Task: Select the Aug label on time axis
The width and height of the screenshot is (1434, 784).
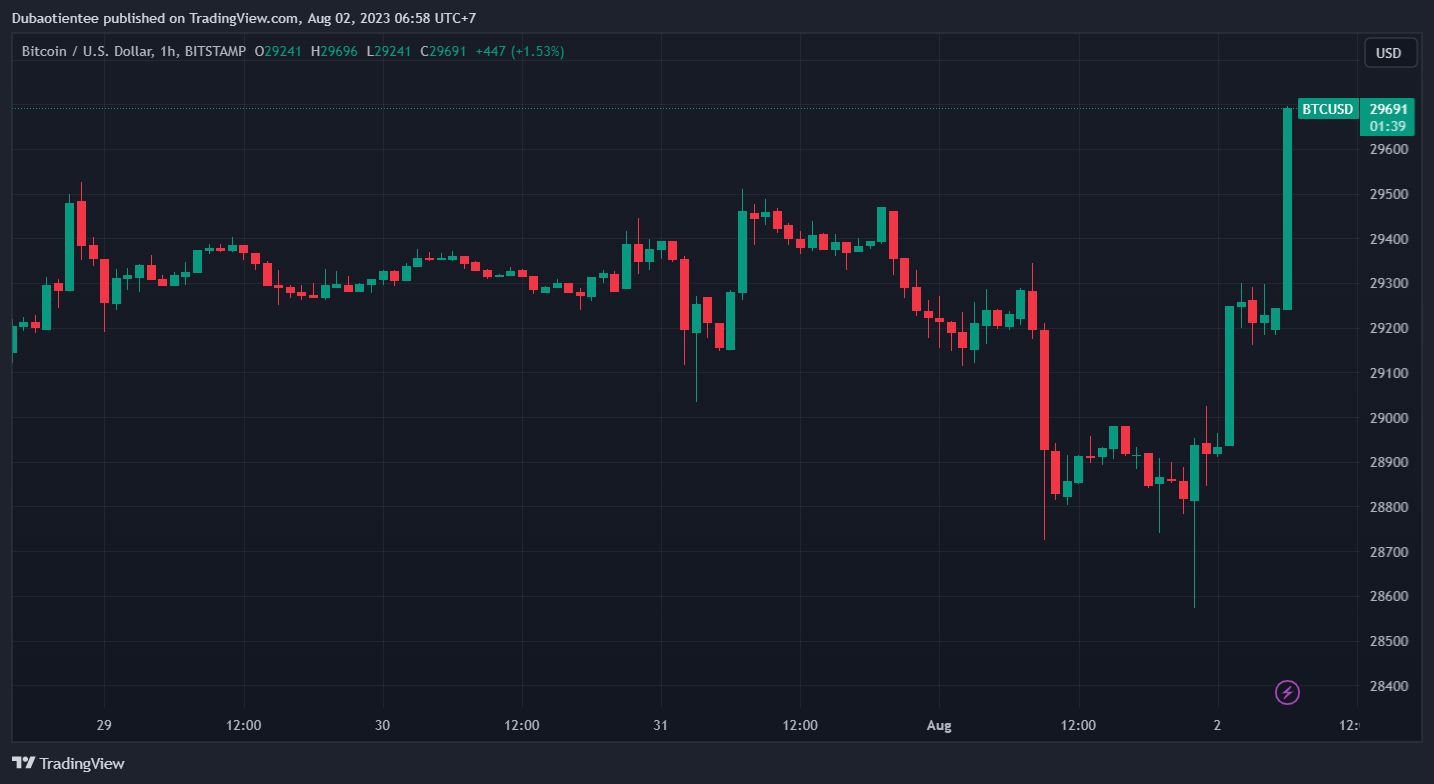Action: click(940, 725)
